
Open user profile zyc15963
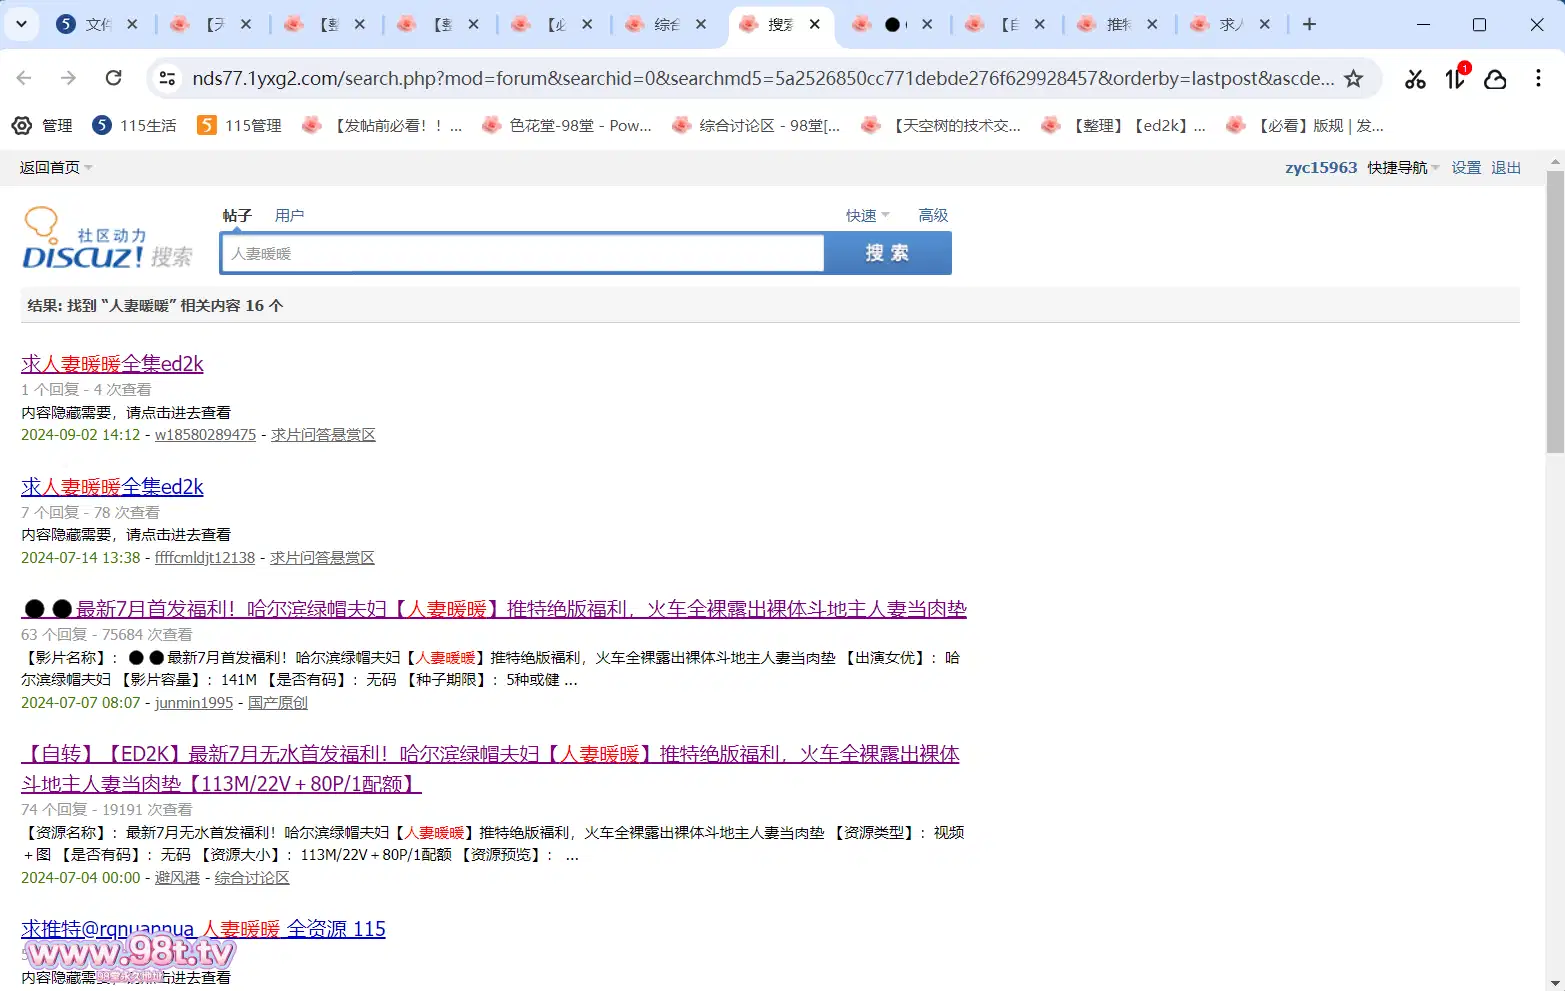1321,167
